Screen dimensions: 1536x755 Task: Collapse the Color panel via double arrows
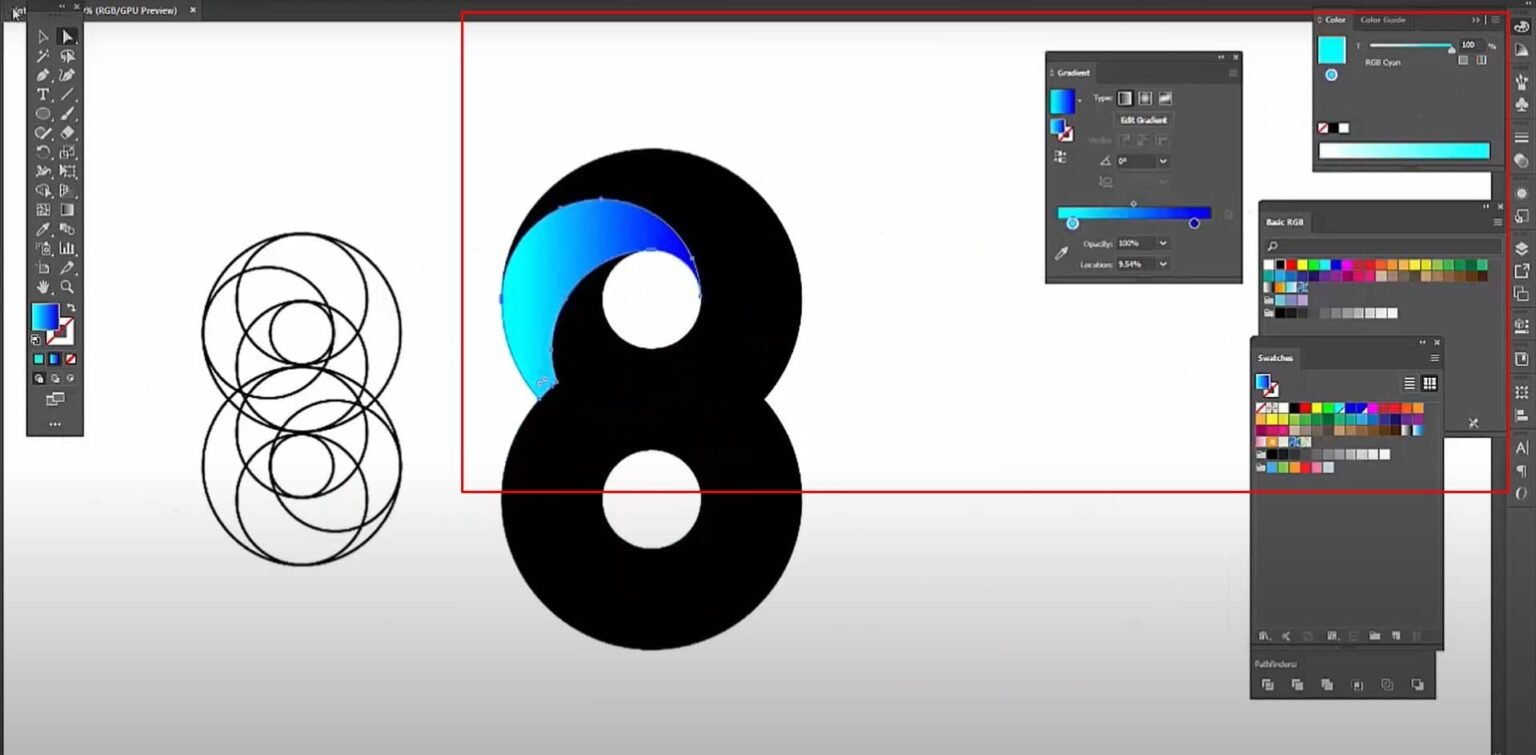coord(1476,19)
